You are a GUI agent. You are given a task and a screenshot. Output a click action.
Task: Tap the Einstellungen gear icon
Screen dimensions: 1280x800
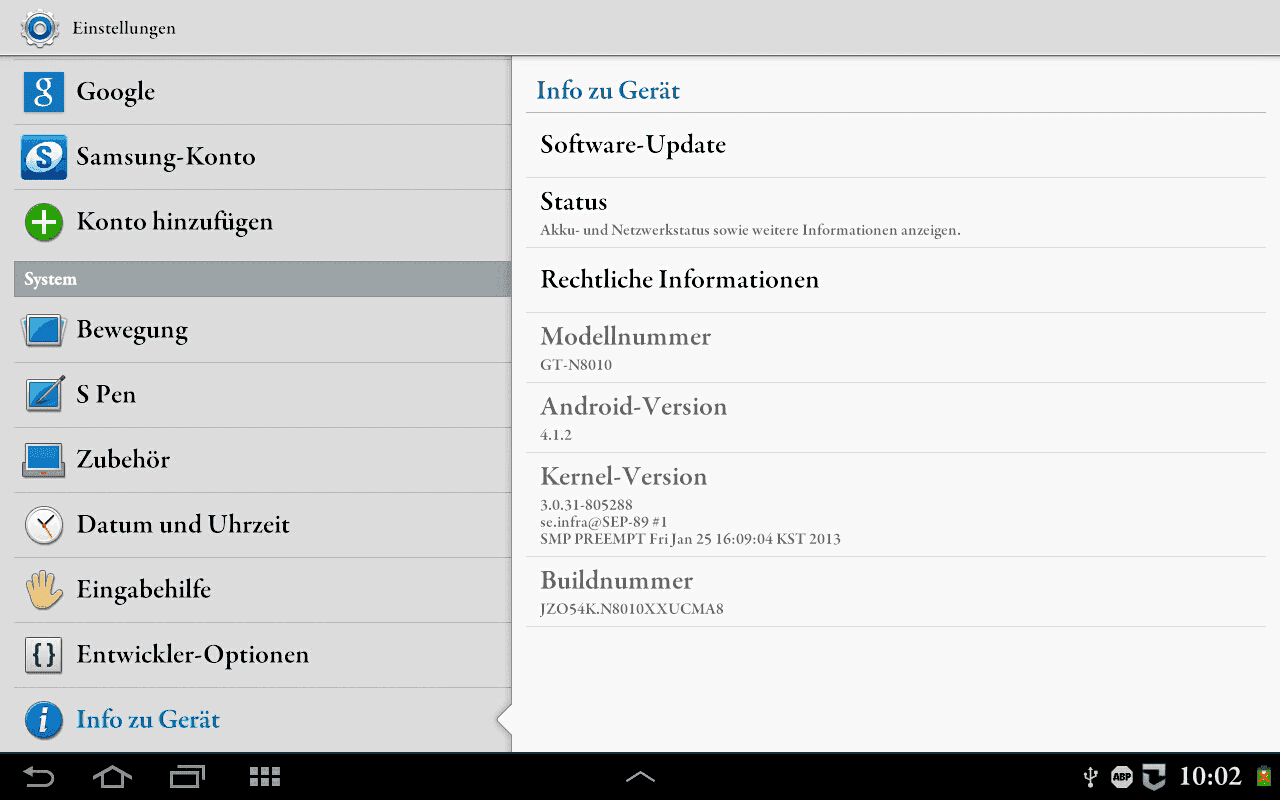39,28
